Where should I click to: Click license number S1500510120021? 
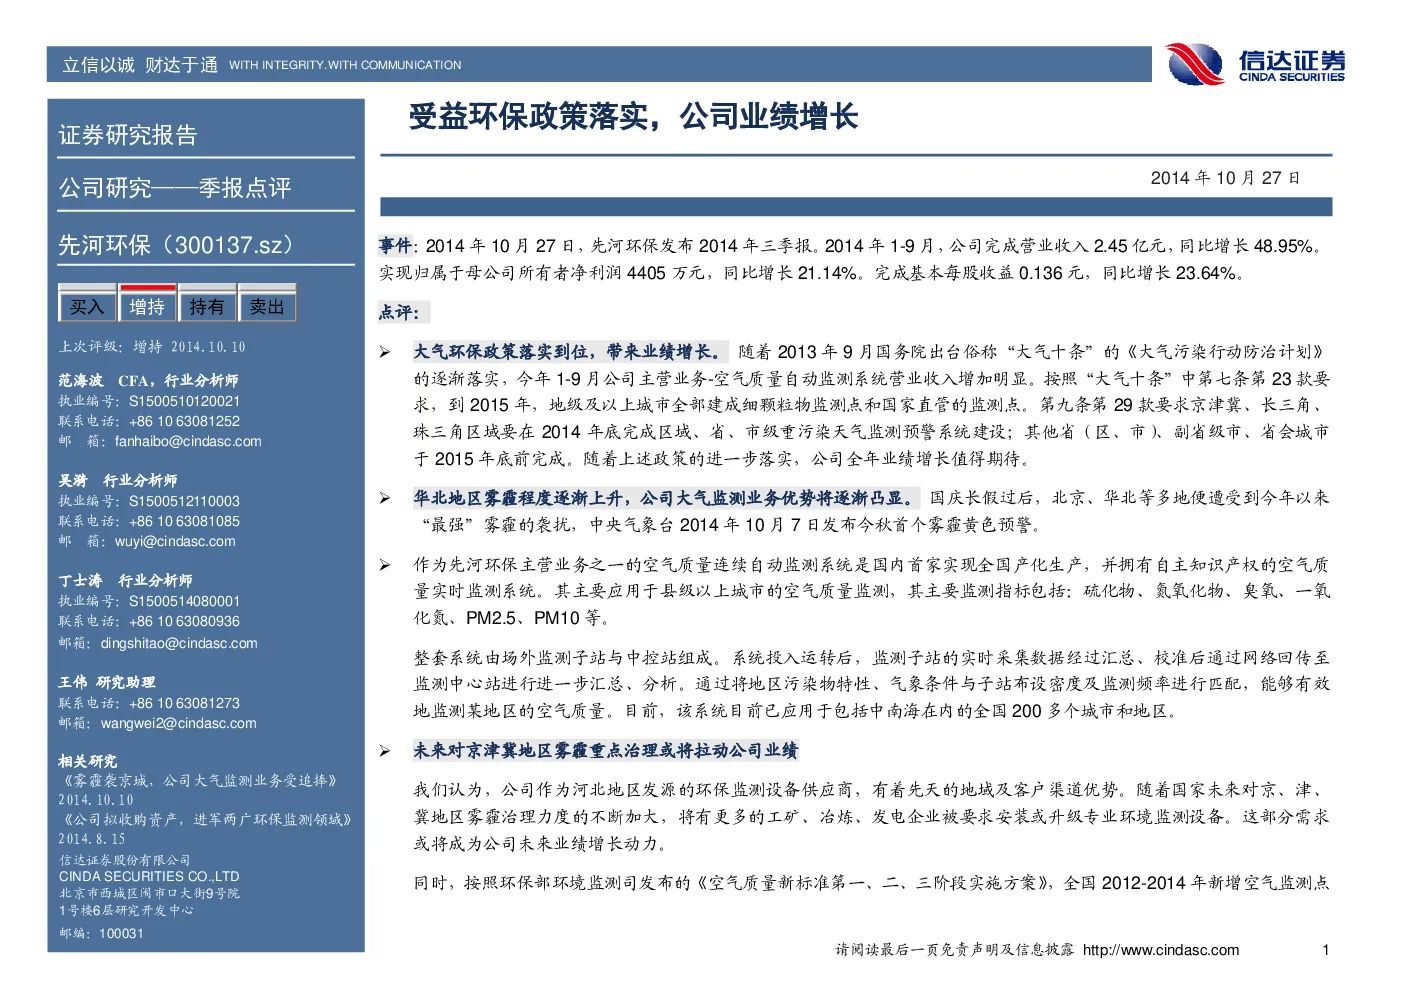pyautogui.click(x=185, y=401)
